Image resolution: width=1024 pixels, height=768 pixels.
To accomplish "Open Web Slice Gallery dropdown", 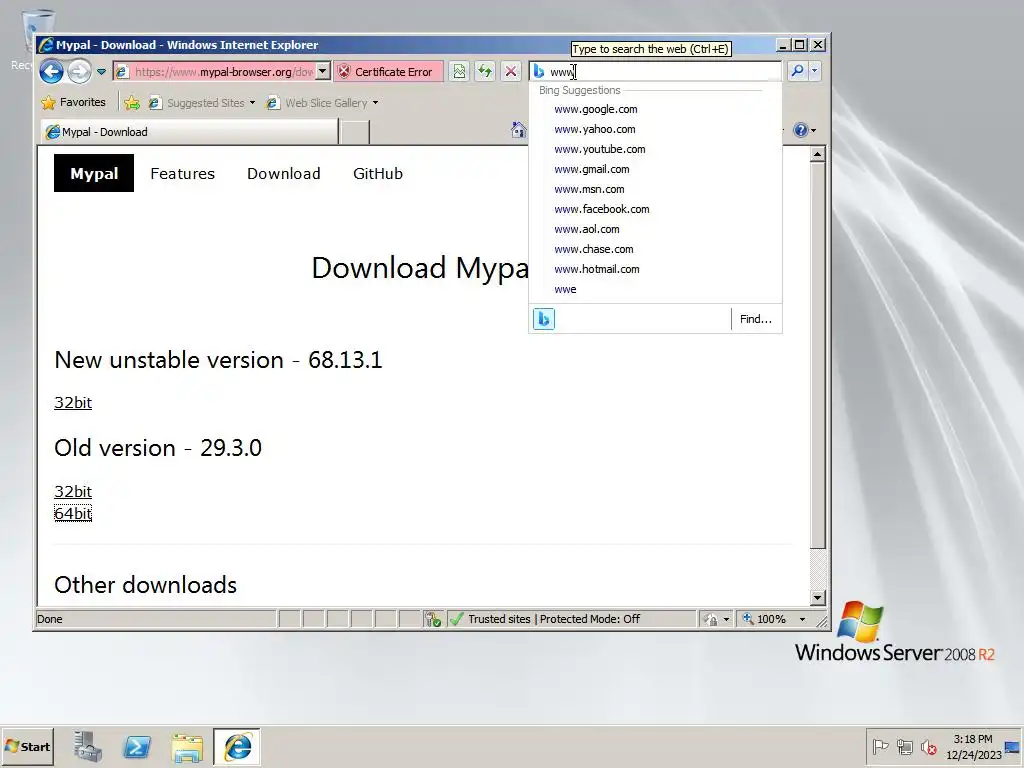I will (323, 103).
